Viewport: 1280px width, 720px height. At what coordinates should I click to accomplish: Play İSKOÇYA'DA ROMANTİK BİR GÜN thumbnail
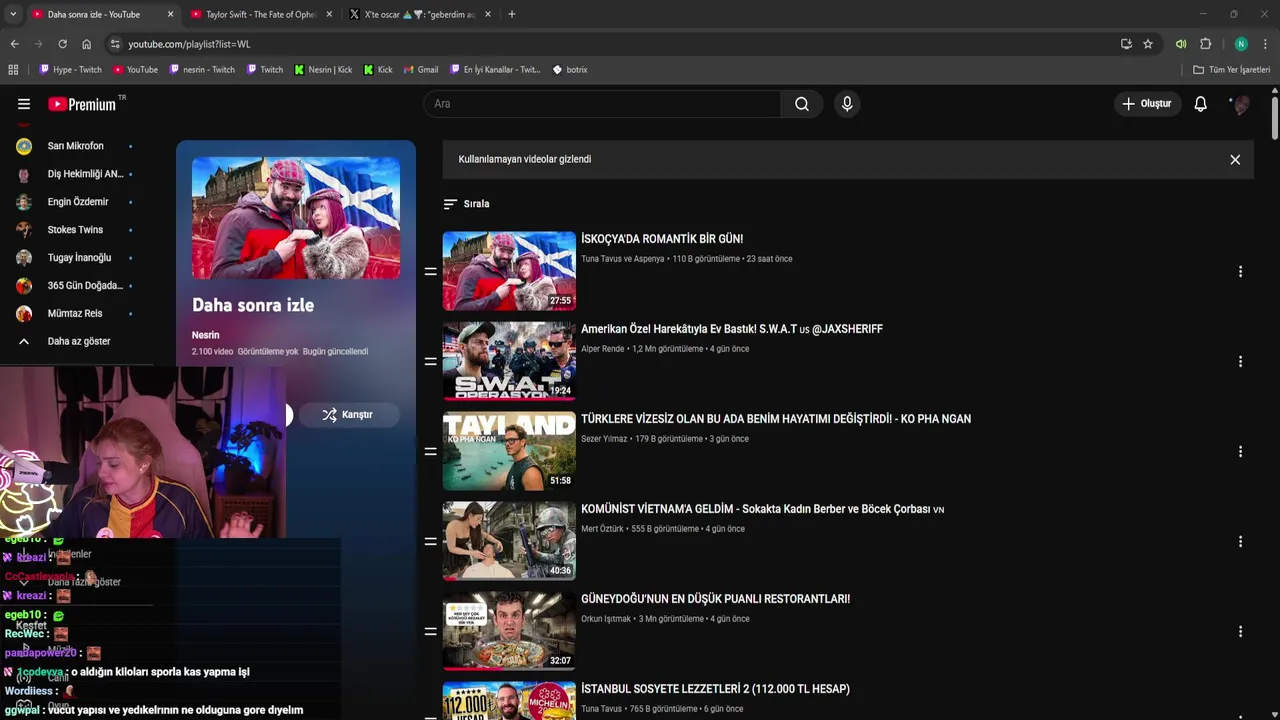coord(509,271)
